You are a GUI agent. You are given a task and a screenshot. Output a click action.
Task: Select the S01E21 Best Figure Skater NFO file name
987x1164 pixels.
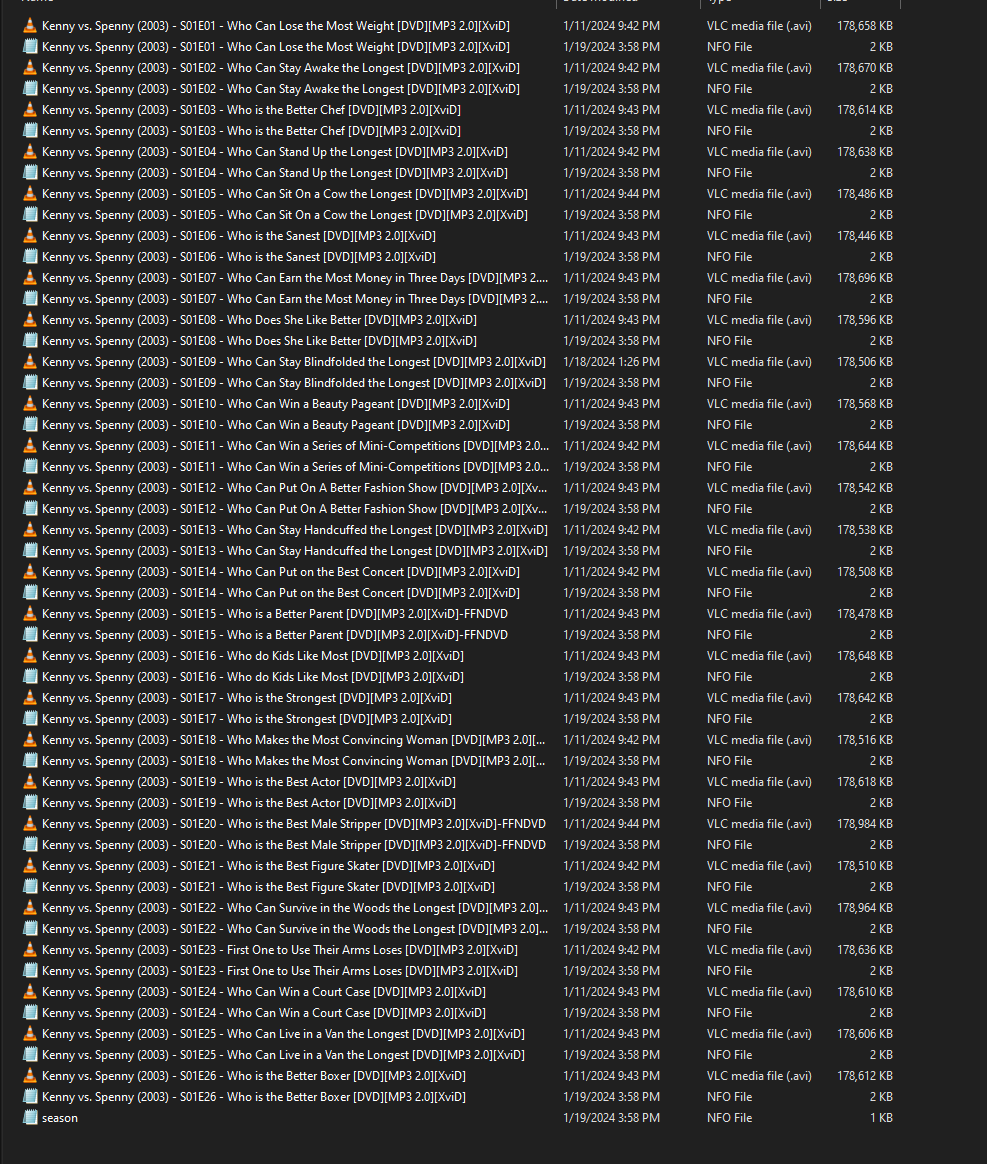click(x=269, y=886)
